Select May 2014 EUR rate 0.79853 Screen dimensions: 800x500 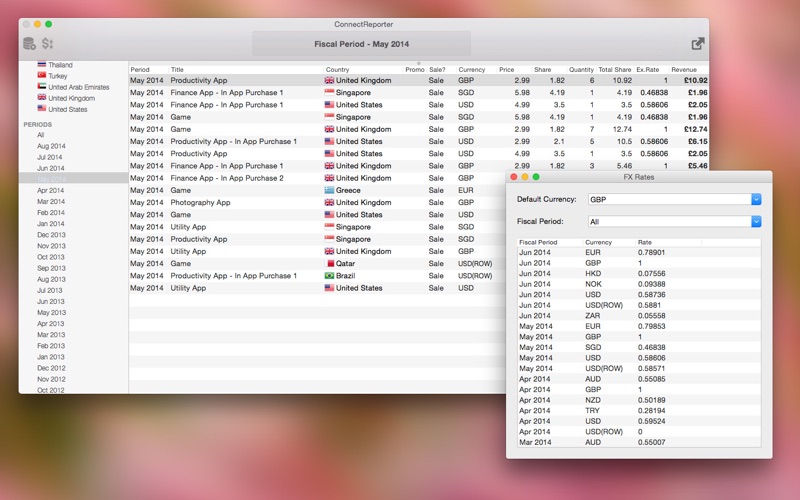(x=652, y=327)
